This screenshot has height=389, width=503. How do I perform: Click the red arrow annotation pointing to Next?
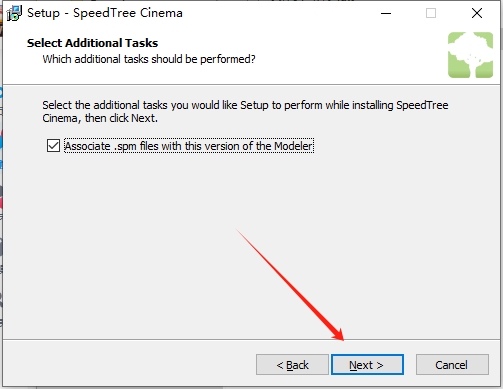tap(290, 285)
